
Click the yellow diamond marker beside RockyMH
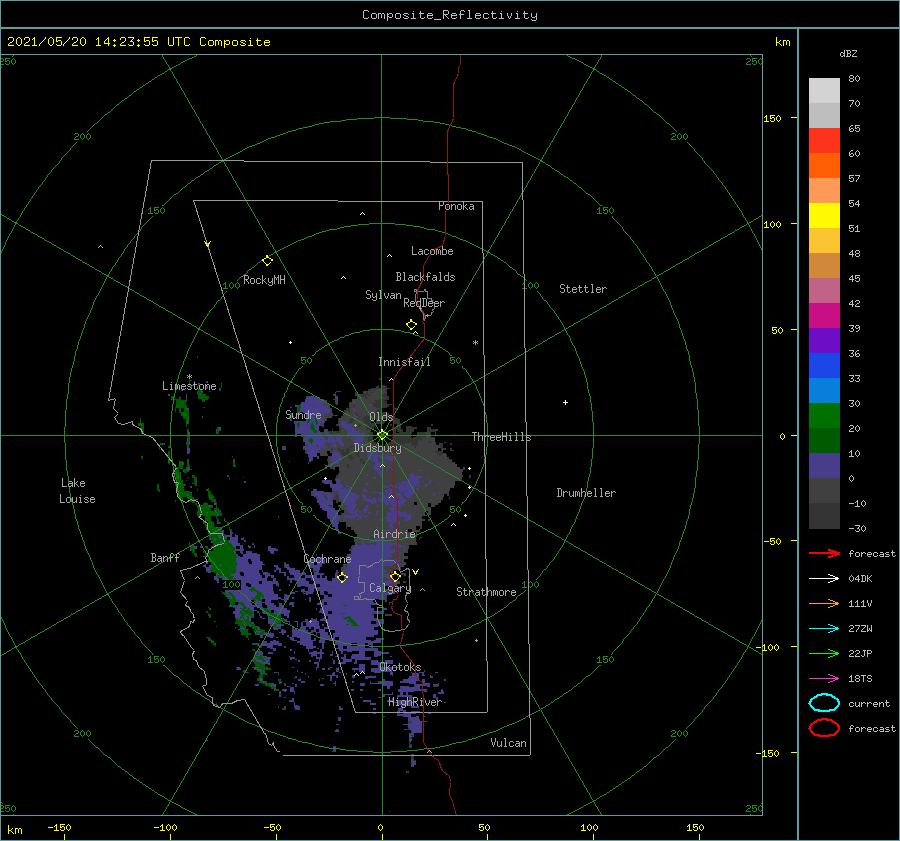pos(267,261)
